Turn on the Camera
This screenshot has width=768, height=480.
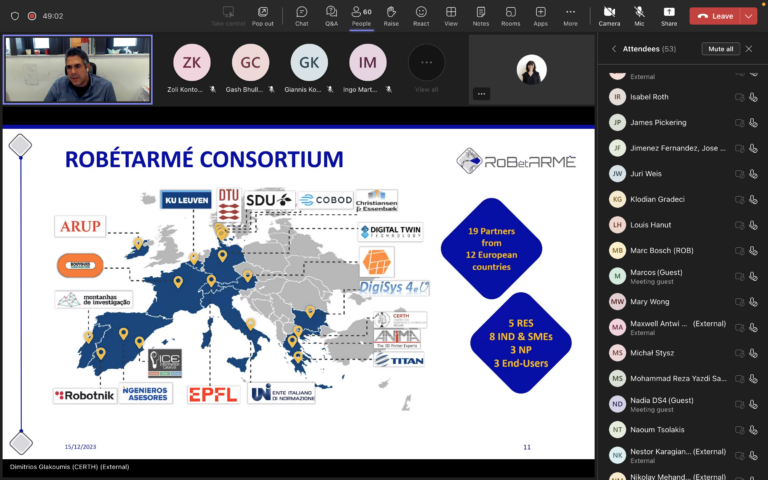pos(609,16)
